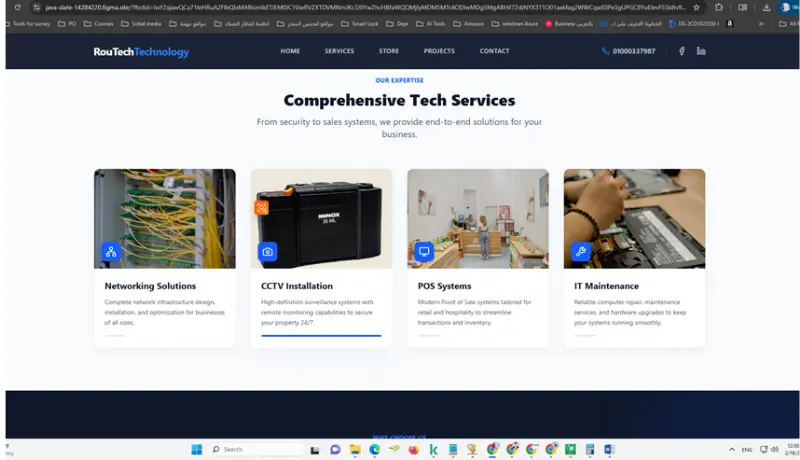Click the "Comprehensive Tech Services" heading
This screenshot has height=460, width=800.
[399, 100]
